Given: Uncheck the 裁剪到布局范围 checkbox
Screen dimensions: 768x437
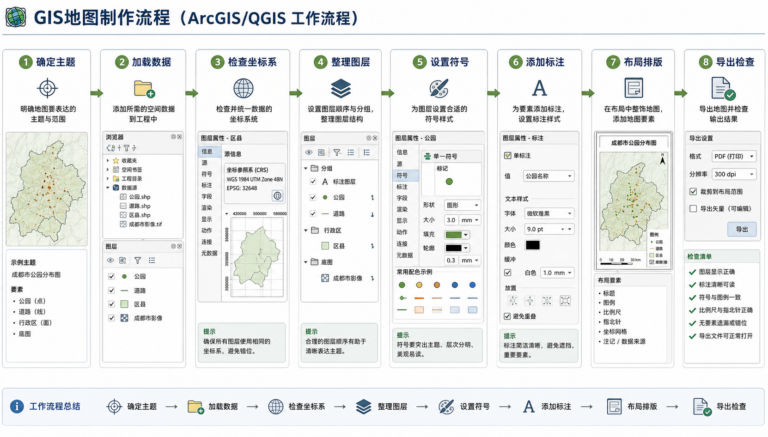Looking at the screenshot, I should [x=693, y=192].
